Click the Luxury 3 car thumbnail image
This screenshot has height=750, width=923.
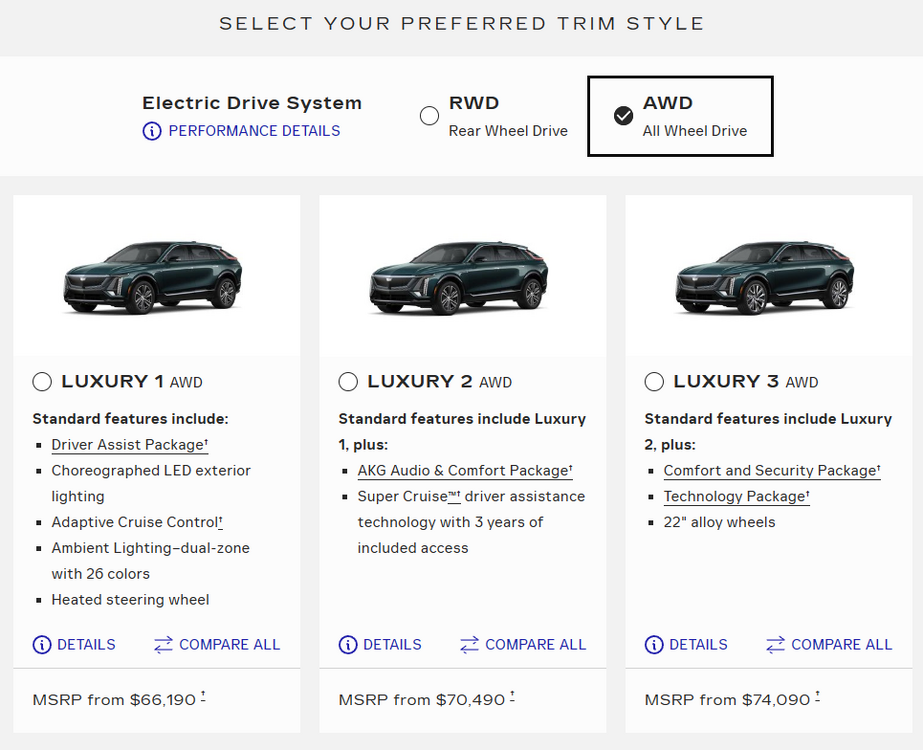[x=762, y=278]
